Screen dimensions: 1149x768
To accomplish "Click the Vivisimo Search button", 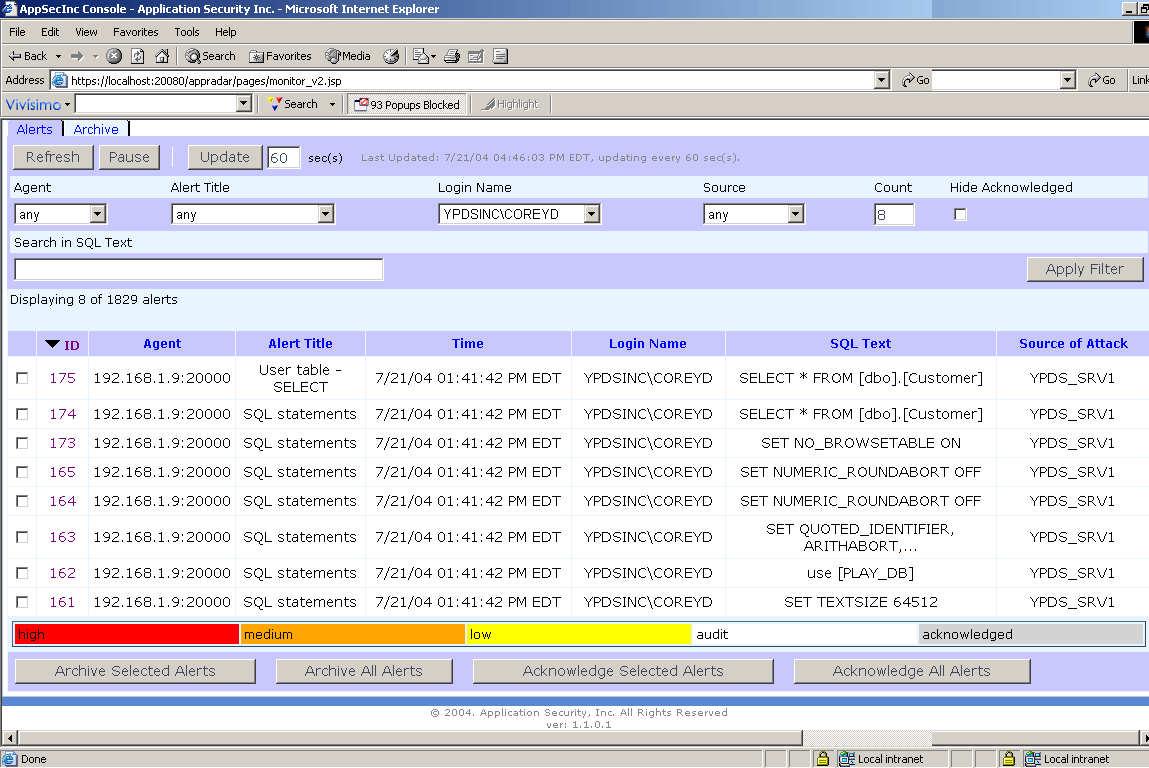I will coord(293,104).
